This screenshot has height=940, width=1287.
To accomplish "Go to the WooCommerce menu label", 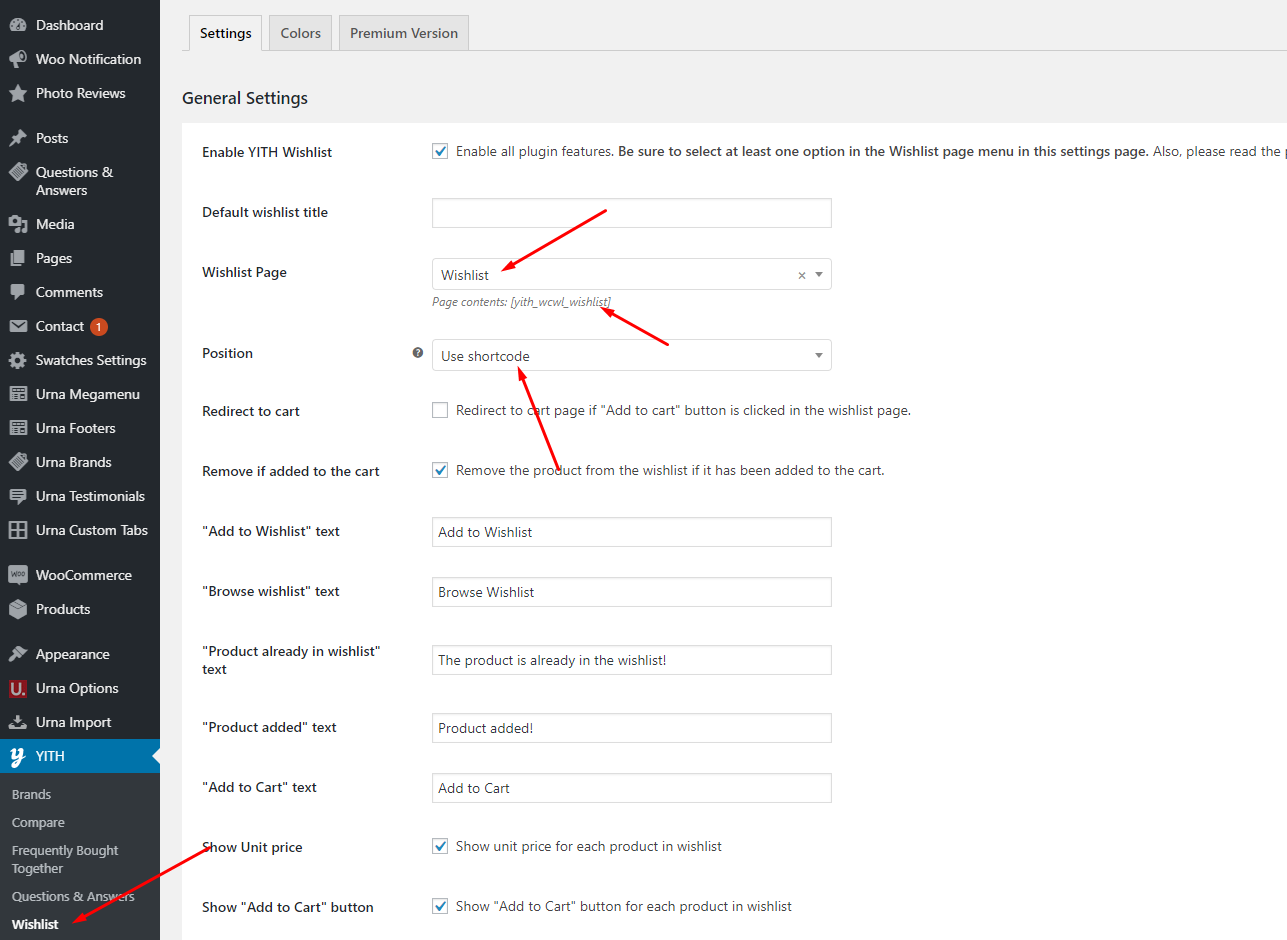I will point(84,575).
